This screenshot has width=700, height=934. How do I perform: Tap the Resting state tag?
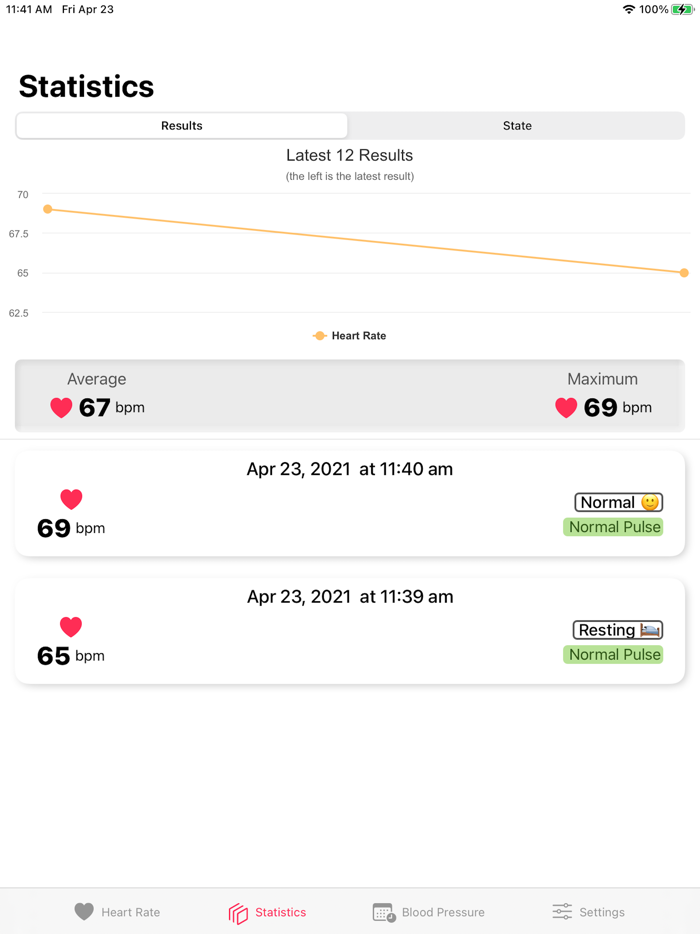point(617,630)
